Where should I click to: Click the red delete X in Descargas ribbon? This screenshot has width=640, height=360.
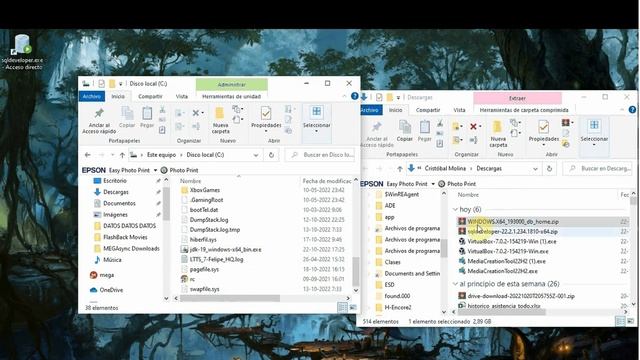(473, 127)
